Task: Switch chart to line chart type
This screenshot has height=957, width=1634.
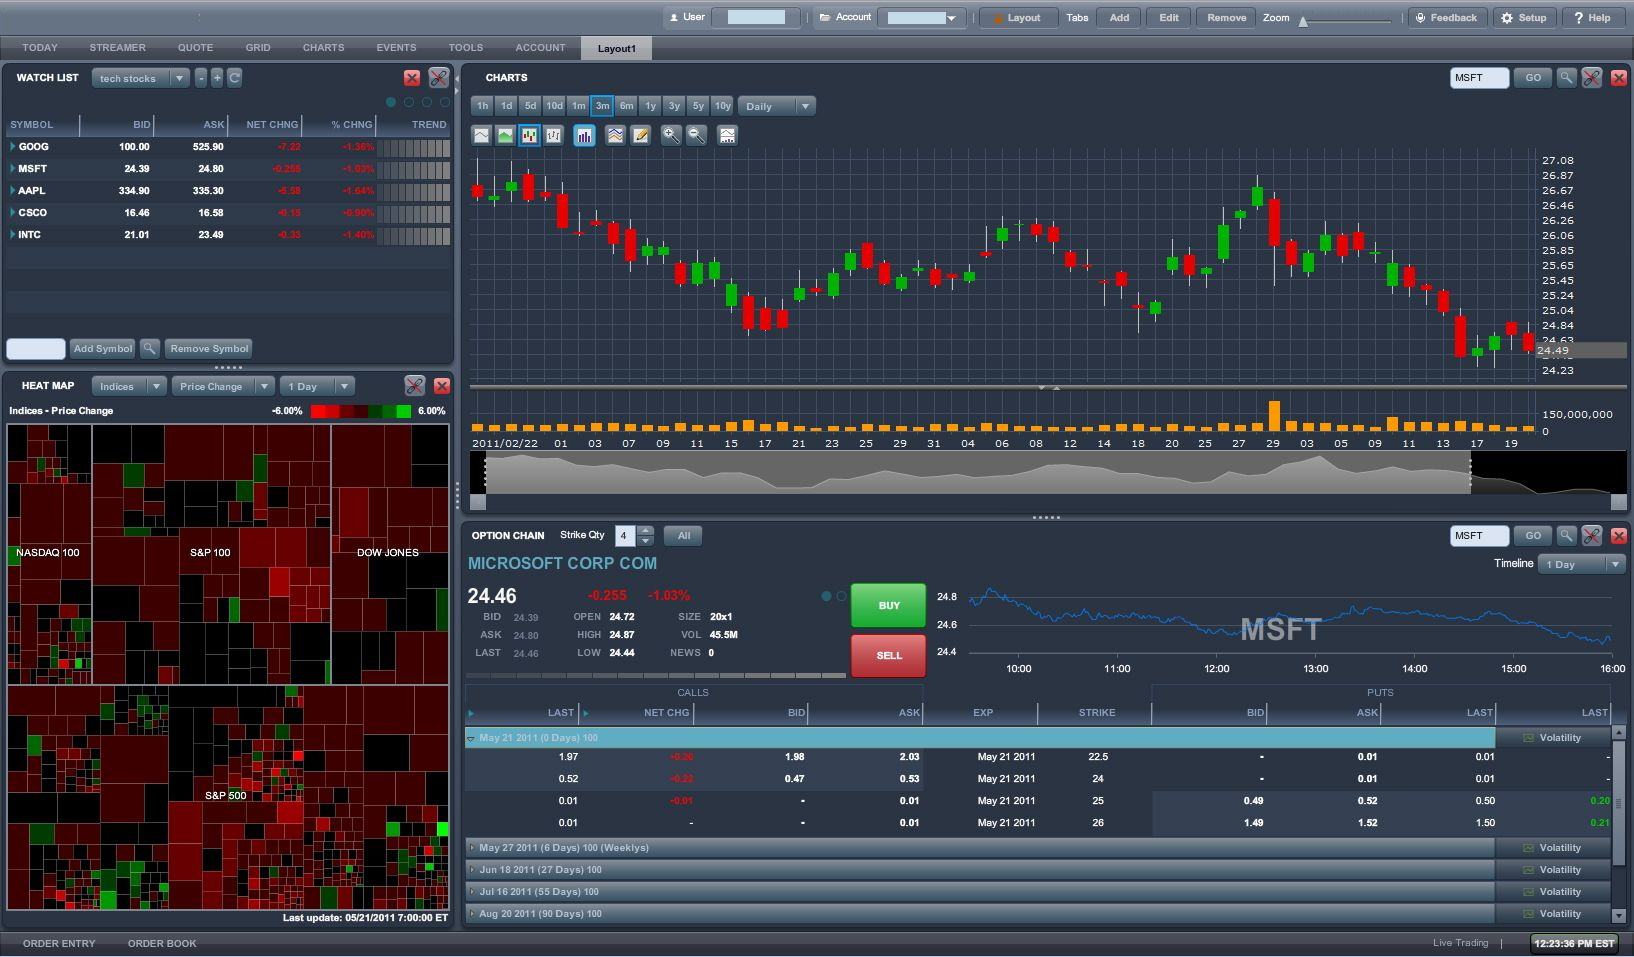Action: [481, 135]
